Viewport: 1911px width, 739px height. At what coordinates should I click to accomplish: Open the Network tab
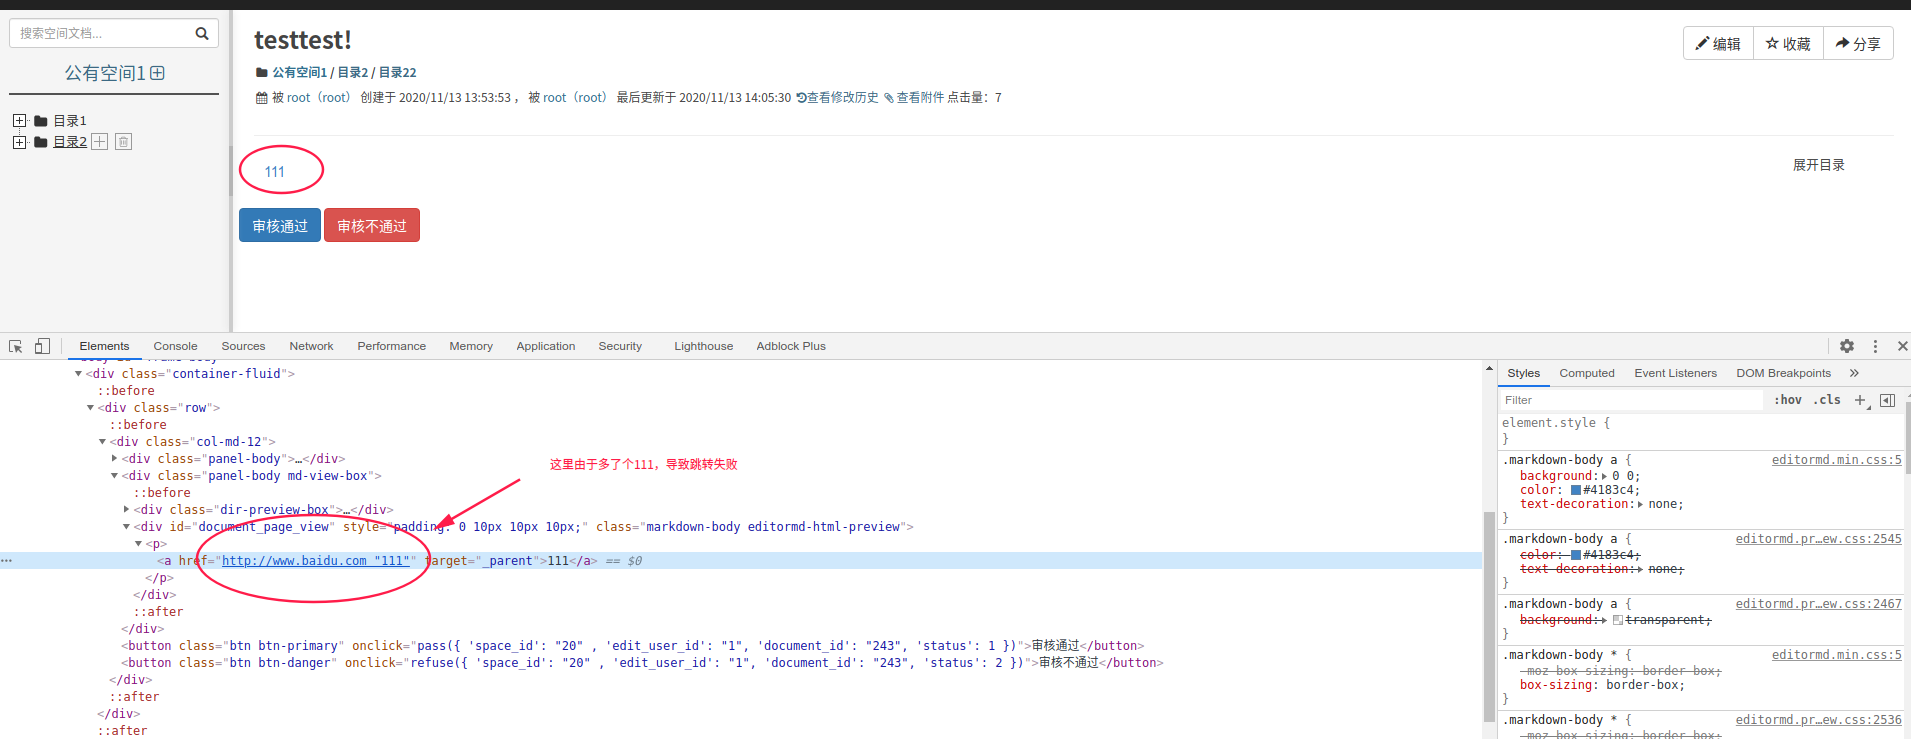click(311, 346)
